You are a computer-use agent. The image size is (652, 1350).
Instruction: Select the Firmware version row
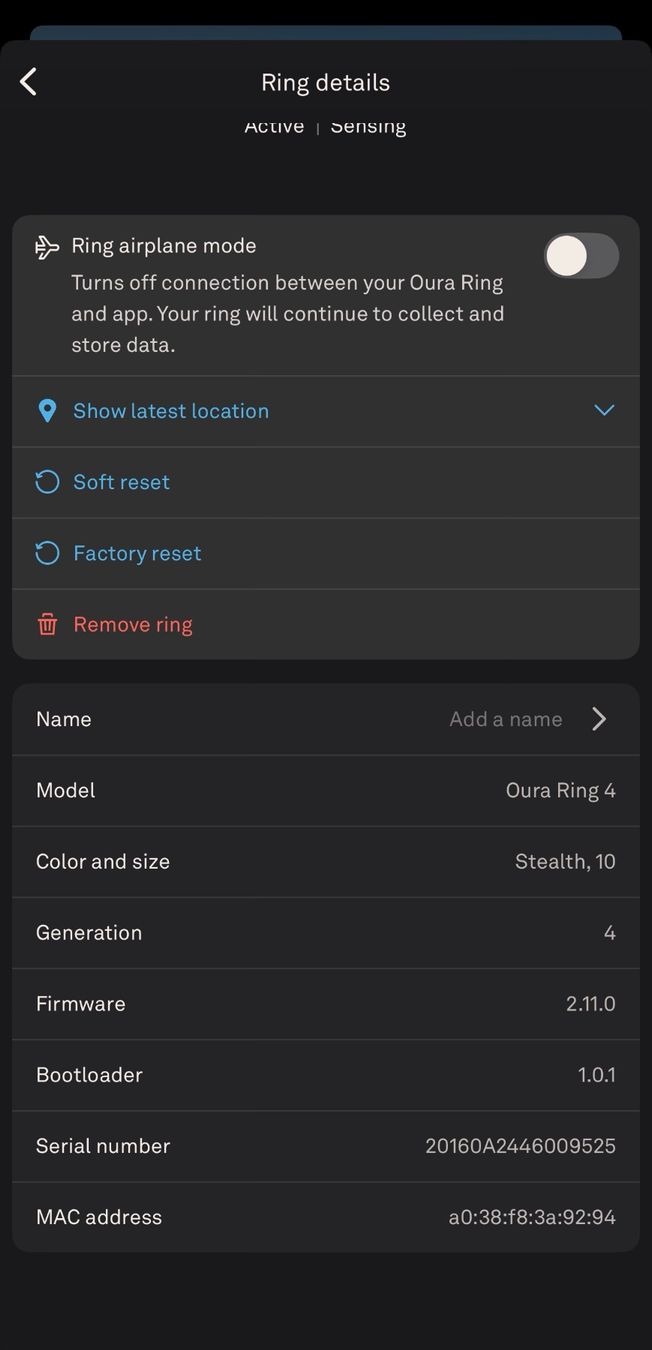click(326, 1004)
